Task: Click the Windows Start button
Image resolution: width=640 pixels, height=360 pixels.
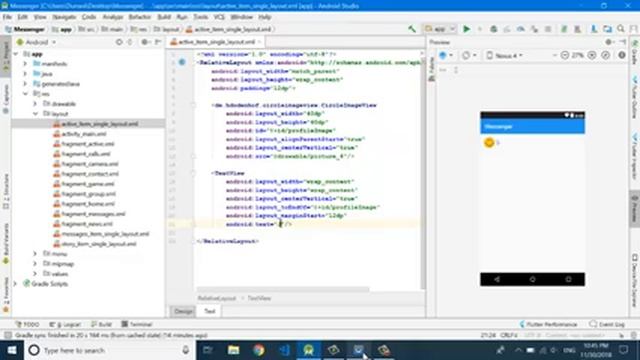Action: coord(12,350)
